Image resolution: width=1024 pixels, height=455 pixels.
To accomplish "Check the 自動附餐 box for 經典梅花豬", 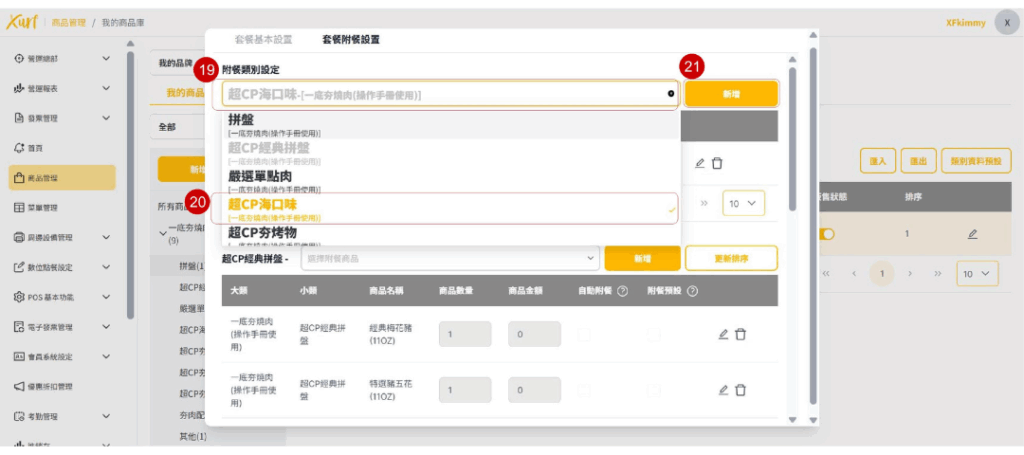I will coord(585,334).
